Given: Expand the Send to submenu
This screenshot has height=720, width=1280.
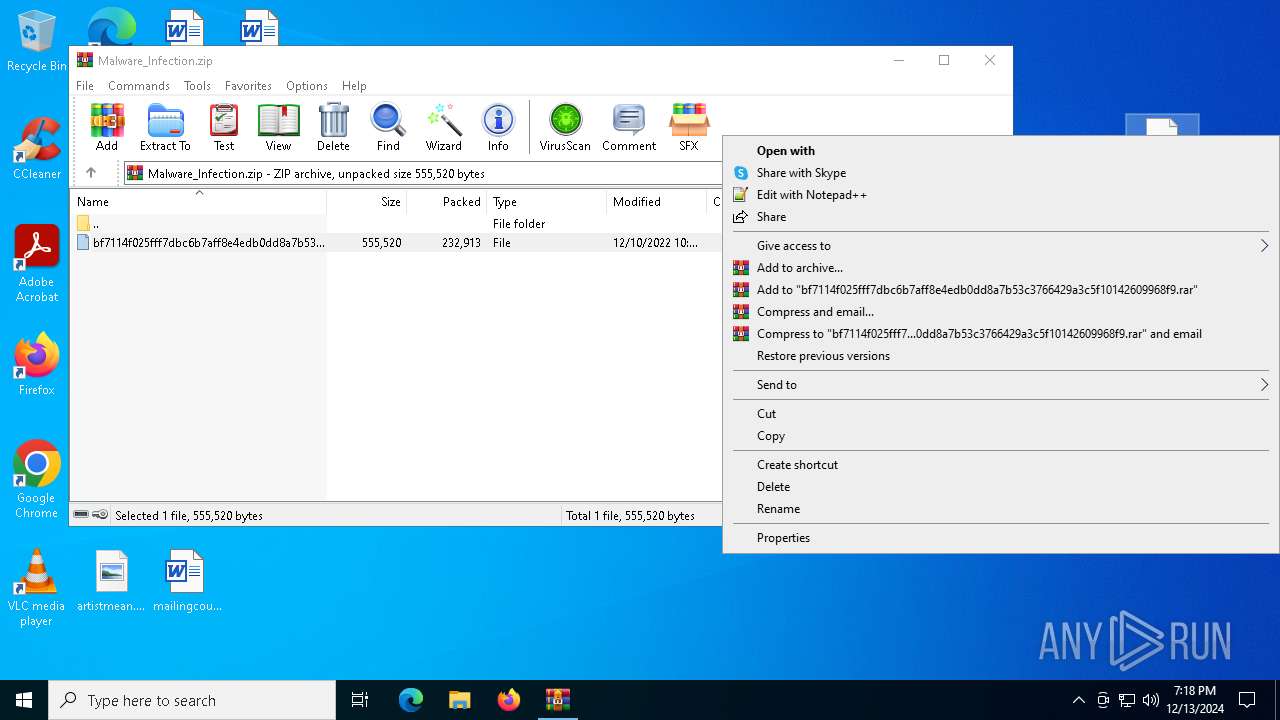Looking at the screenshot, I should point(1000,385).
